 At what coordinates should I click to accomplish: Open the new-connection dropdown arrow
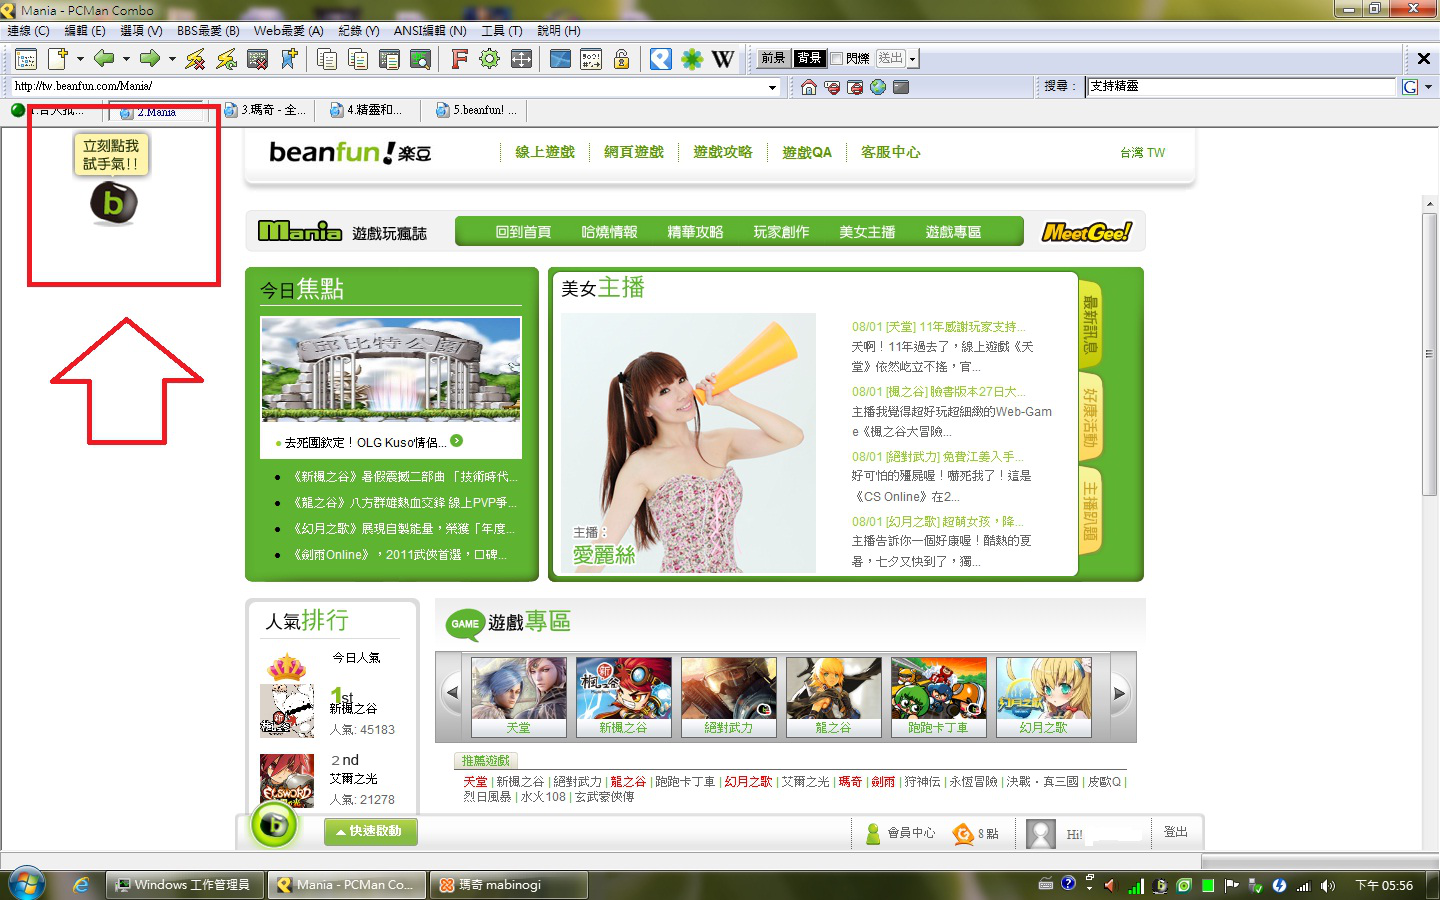[x=80, y=59]
